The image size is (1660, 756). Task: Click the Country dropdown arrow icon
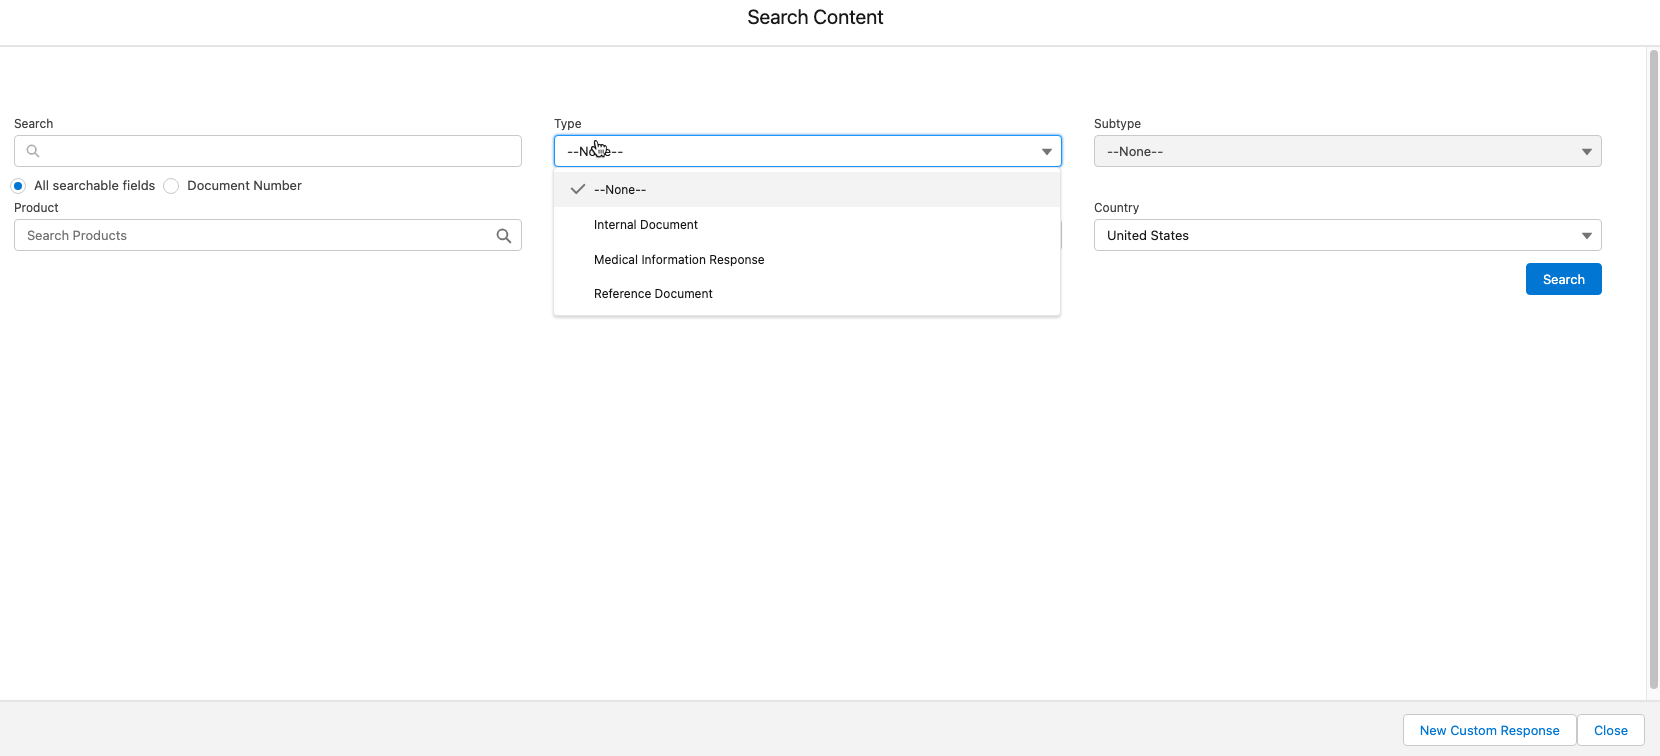tap(1586, 236)
